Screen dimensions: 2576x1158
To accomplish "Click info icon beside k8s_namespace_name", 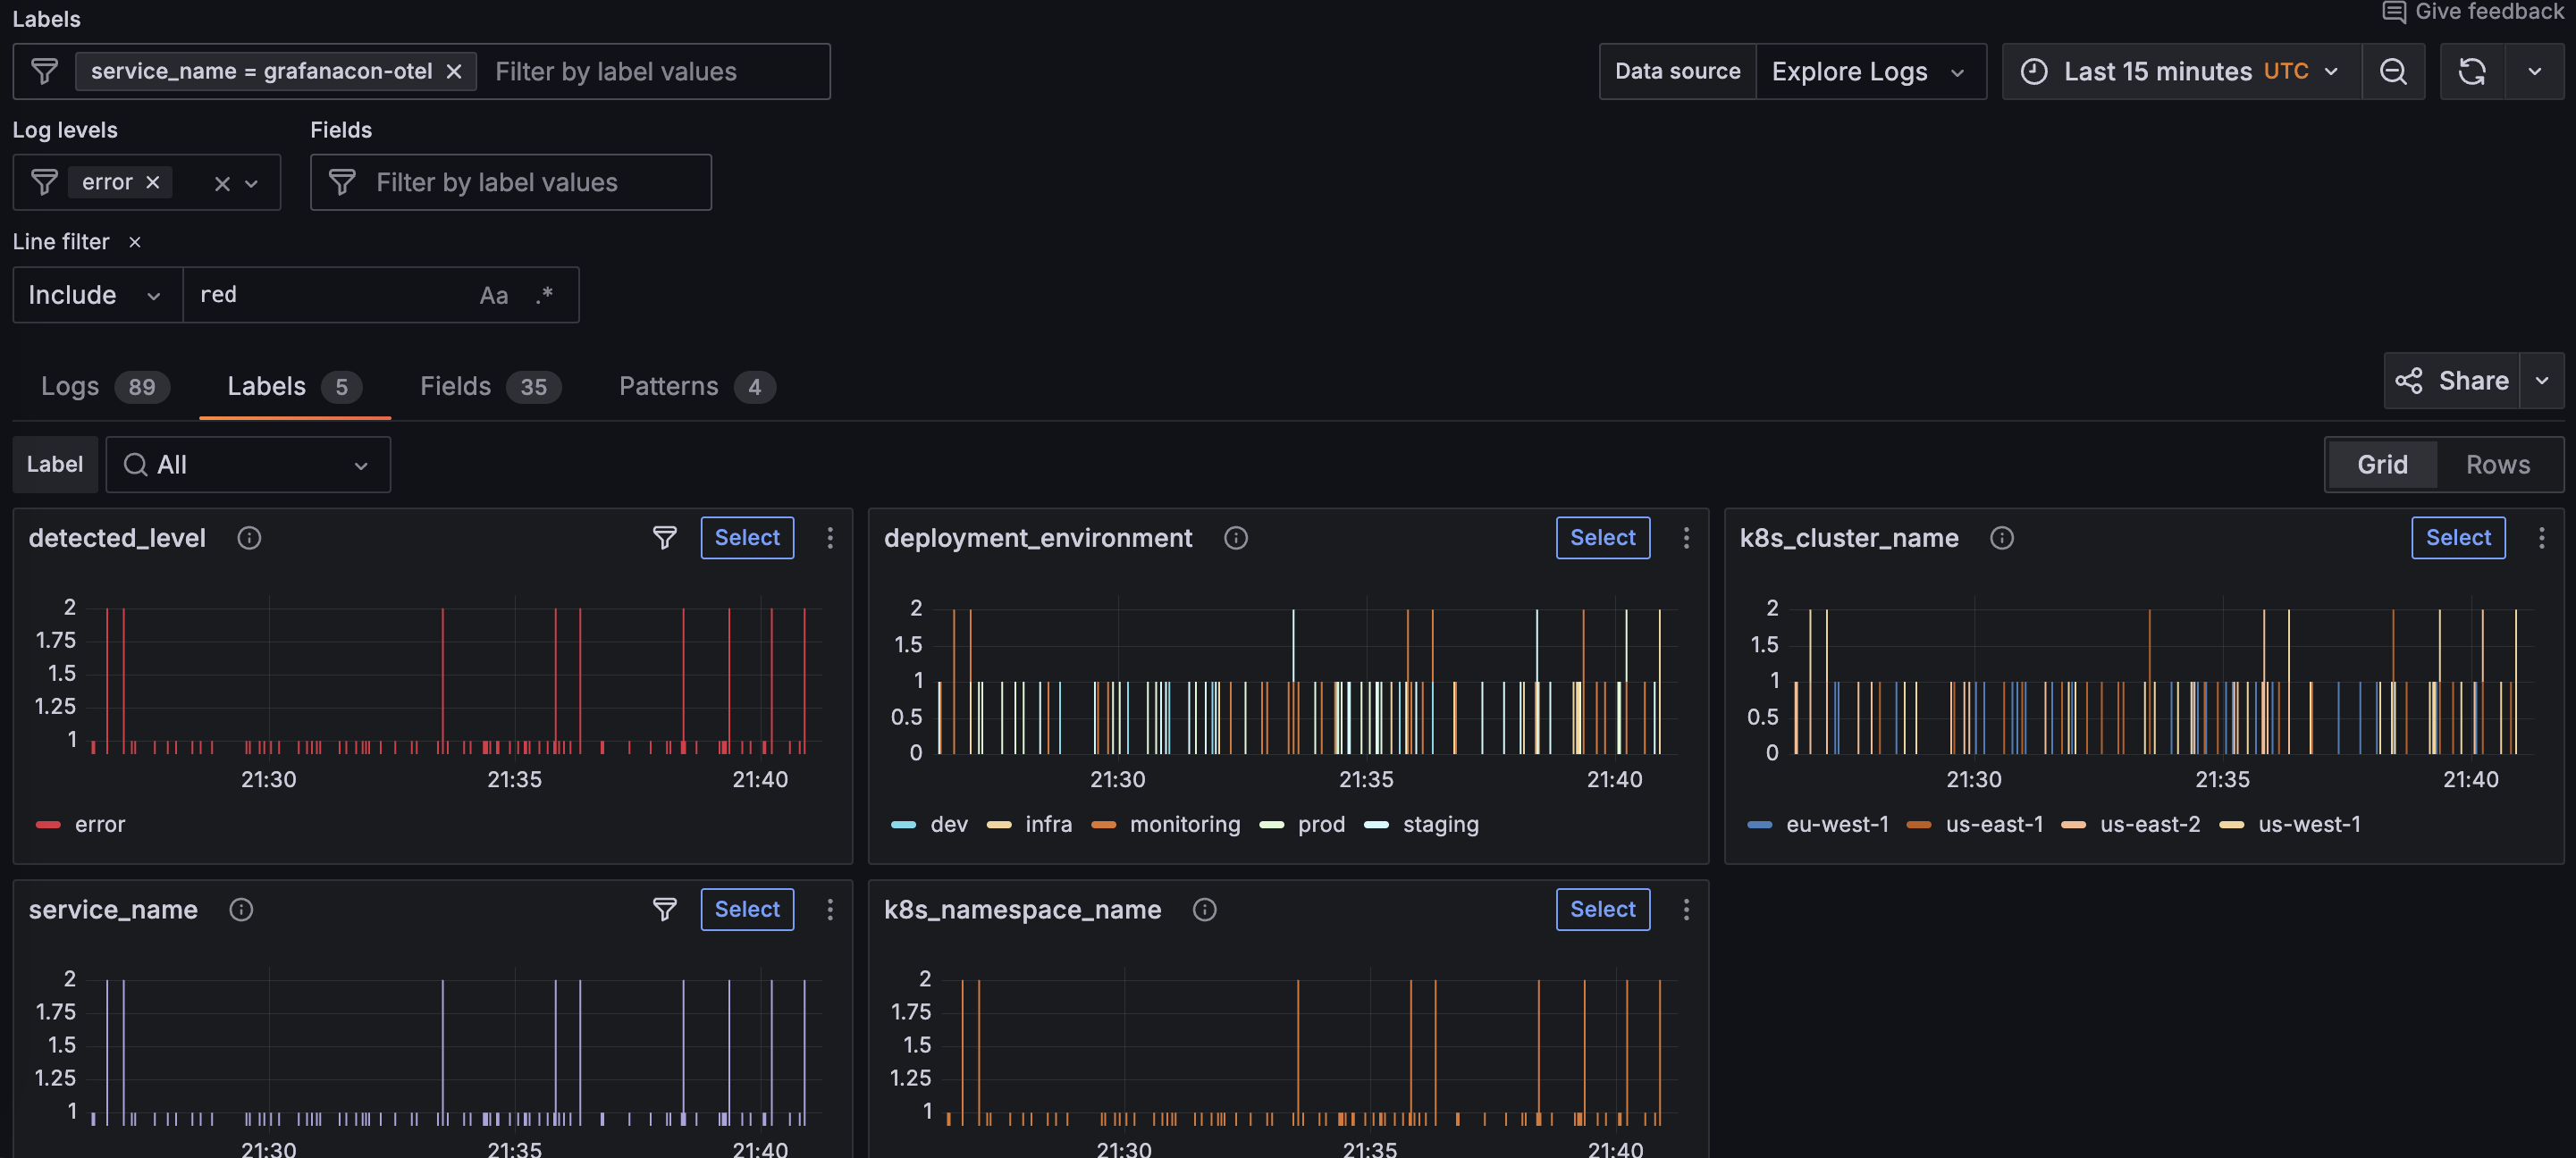I will (x=1204, y=909).
